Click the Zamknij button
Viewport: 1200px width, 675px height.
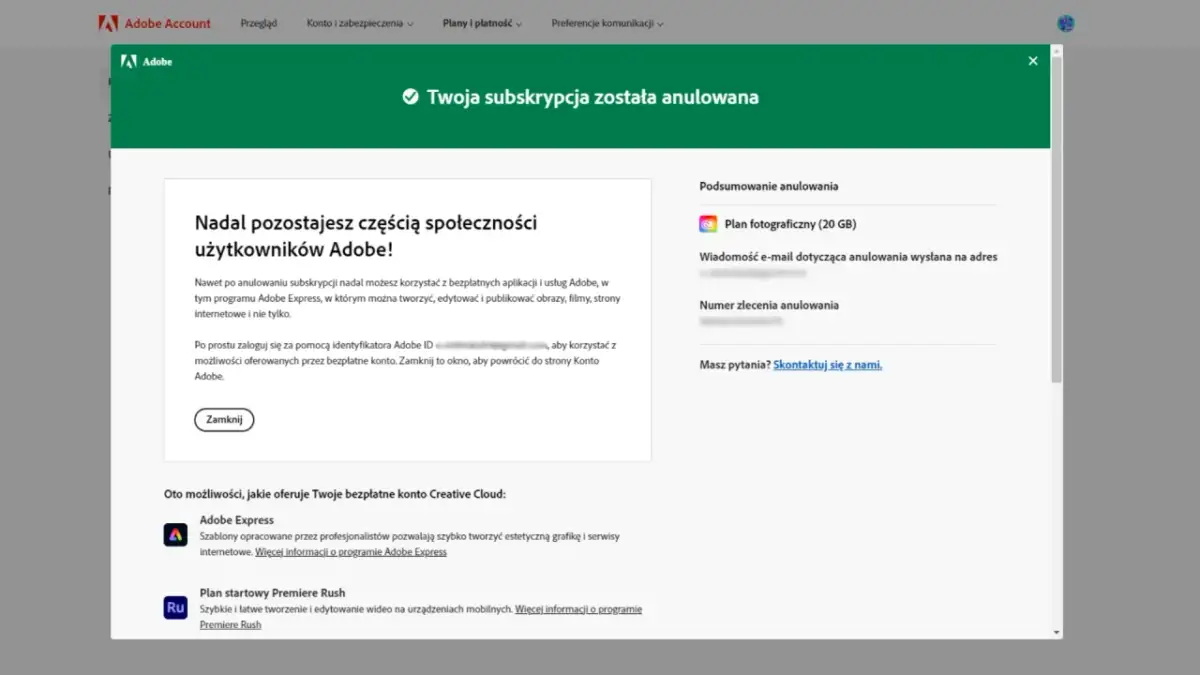[224, 419]
